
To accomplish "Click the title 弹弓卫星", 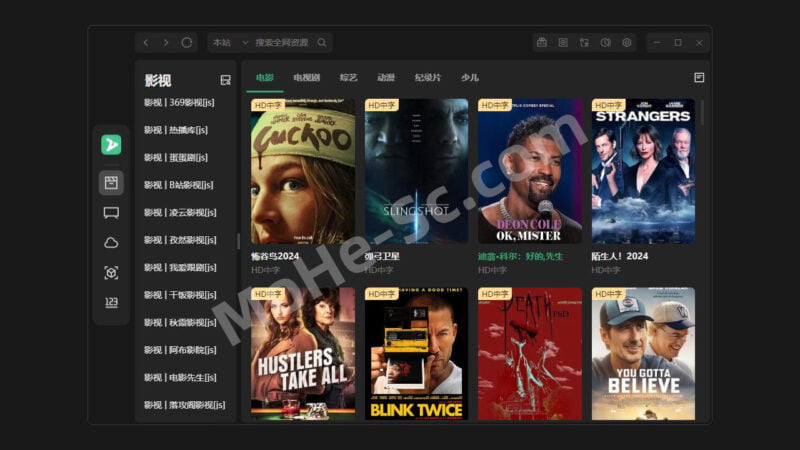I will click(382, 257).
